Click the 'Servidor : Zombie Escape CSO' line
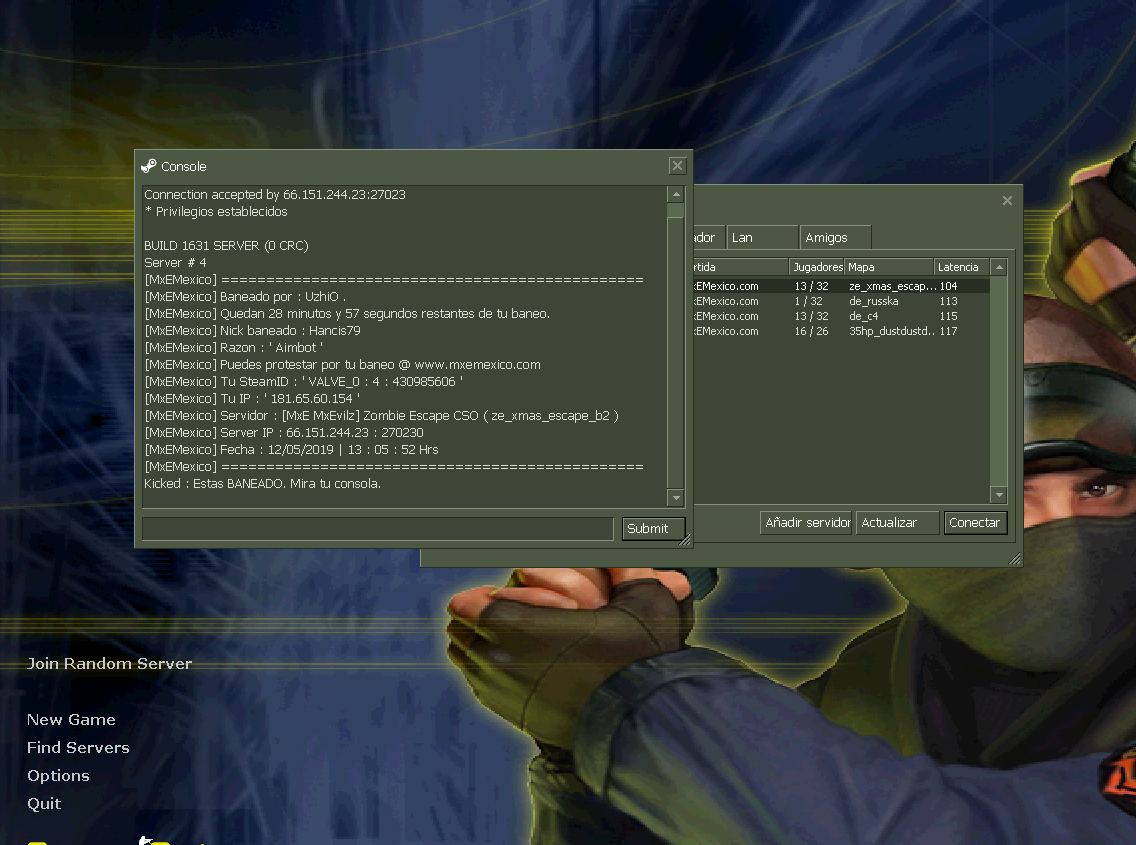The image size is (1136, 845). 382,416
